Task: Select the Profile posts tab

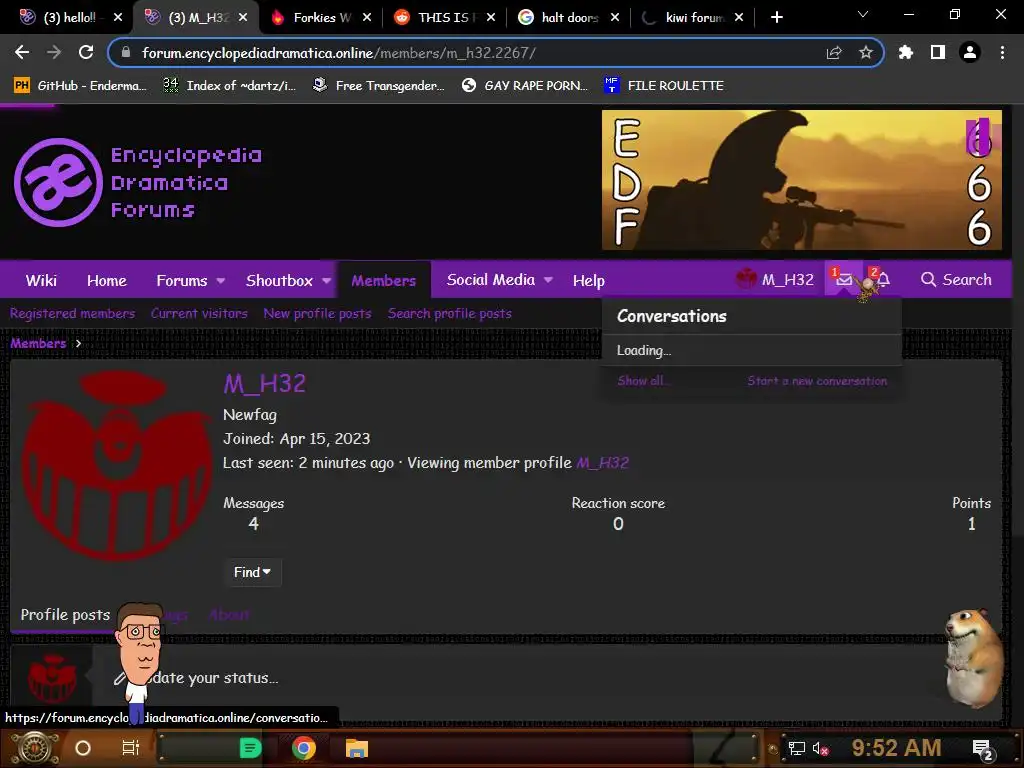Action: (65, 615)
